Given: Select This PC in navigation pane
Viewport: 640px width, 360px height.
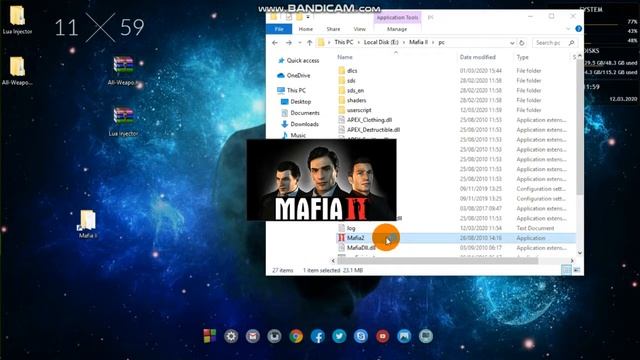Looking at the screenshot, I should pyautogui.click(x=296, y=90).
